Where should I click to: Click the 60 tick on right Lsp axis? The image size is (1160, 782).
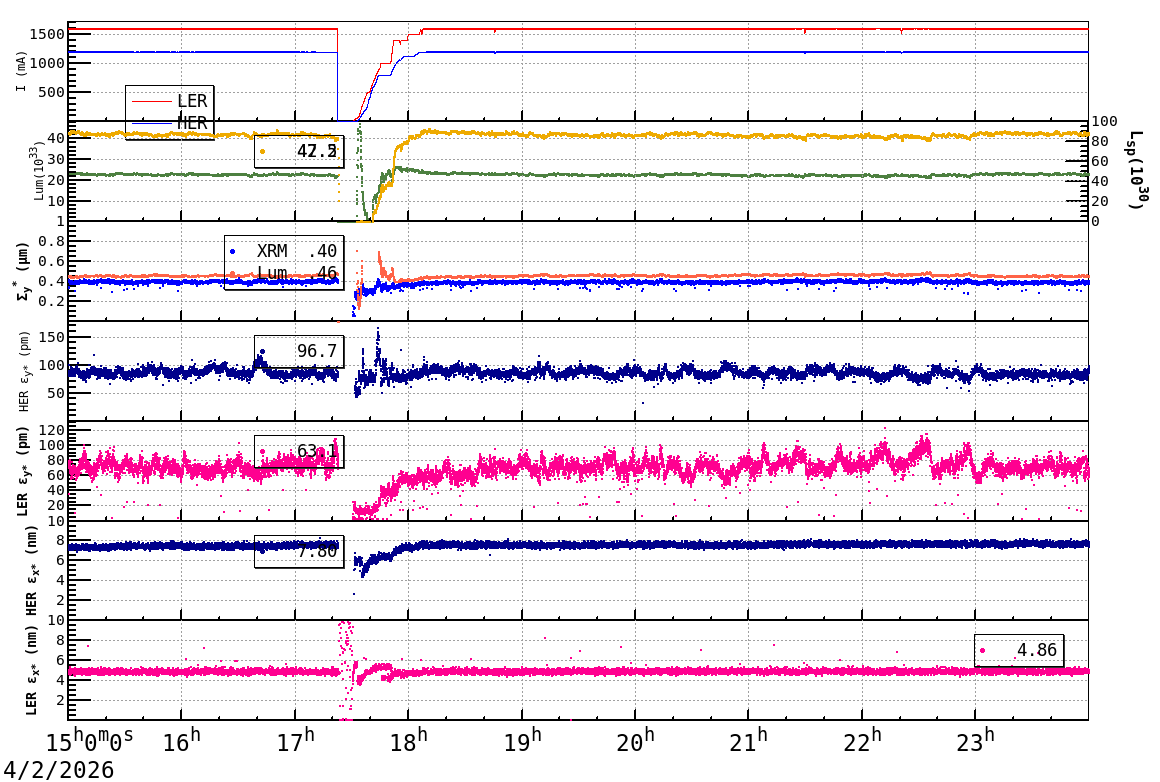tap(1100, 161)
